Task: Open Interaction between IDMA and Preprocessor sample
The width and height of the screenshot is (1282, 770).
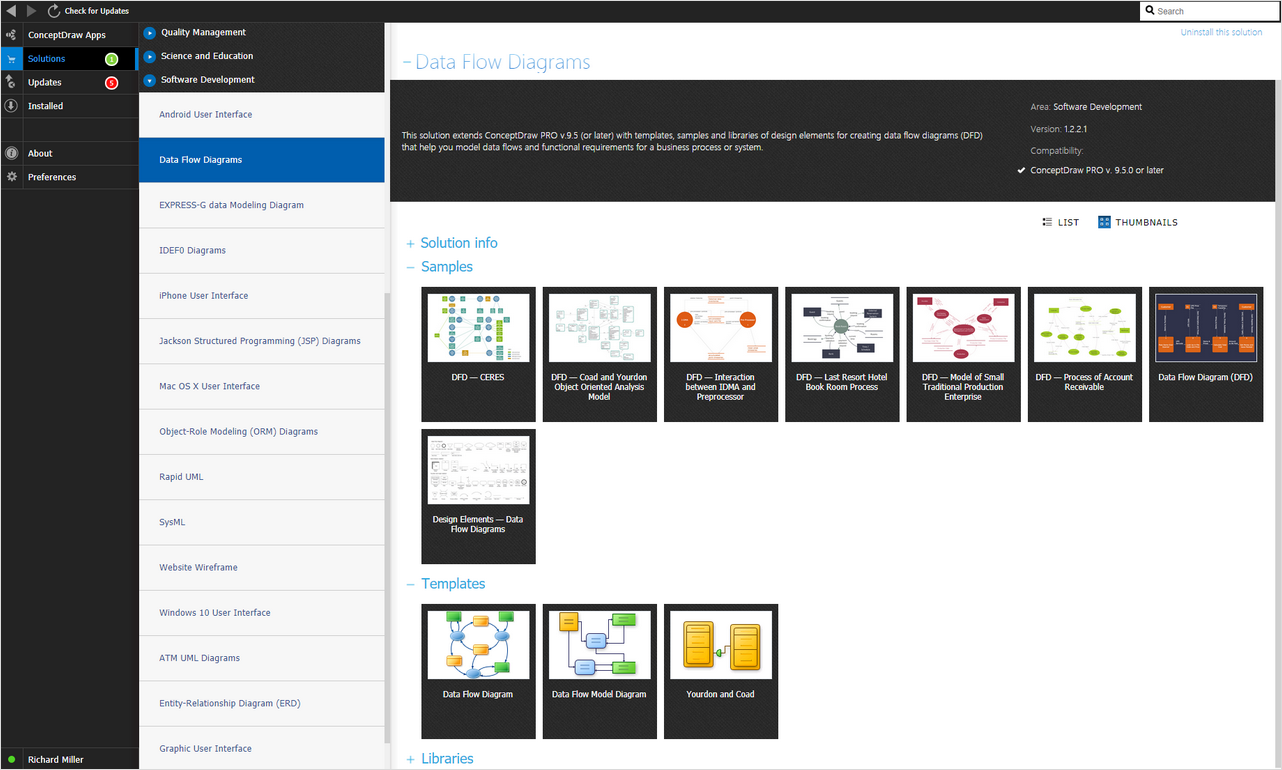Action: 721,354
